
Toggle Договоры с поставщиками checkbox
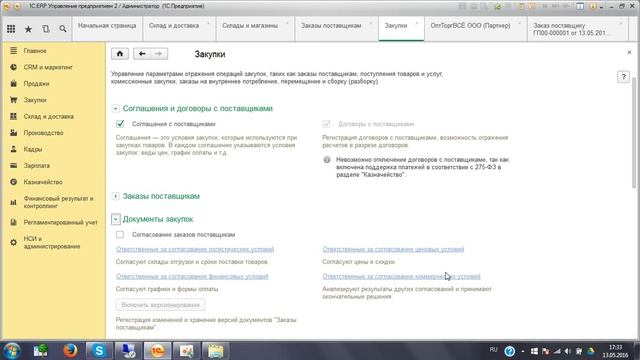tap(326, 124)
